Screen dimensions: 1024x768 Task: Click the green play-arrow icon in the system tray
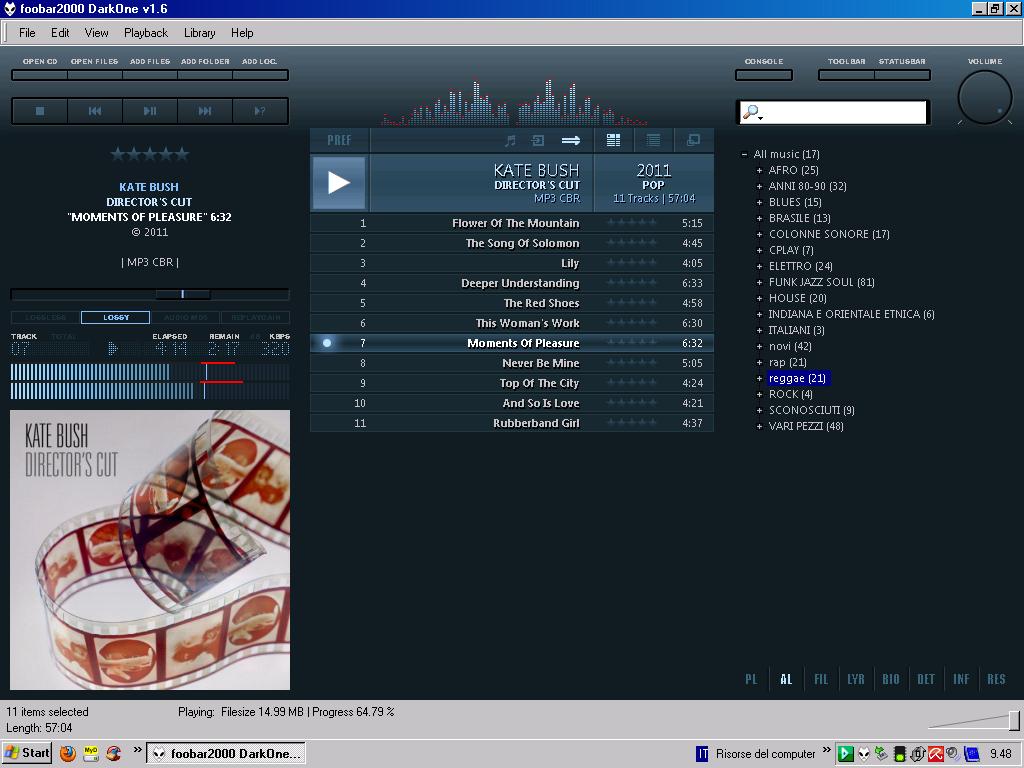845,754
